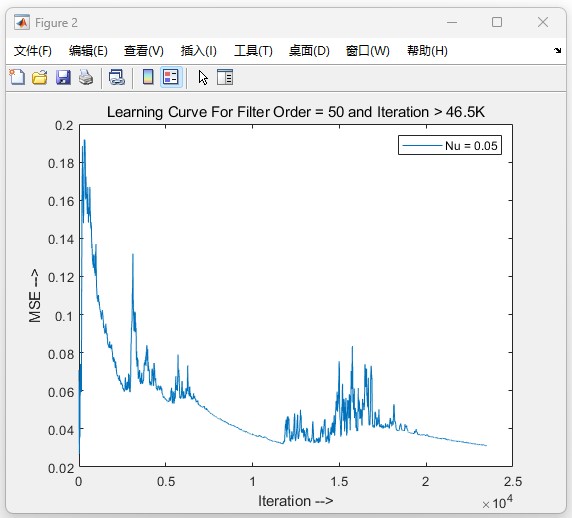572x518 pixels.
Task: Click the dock figure arrow in the menu bar
Action: [557, 50]
